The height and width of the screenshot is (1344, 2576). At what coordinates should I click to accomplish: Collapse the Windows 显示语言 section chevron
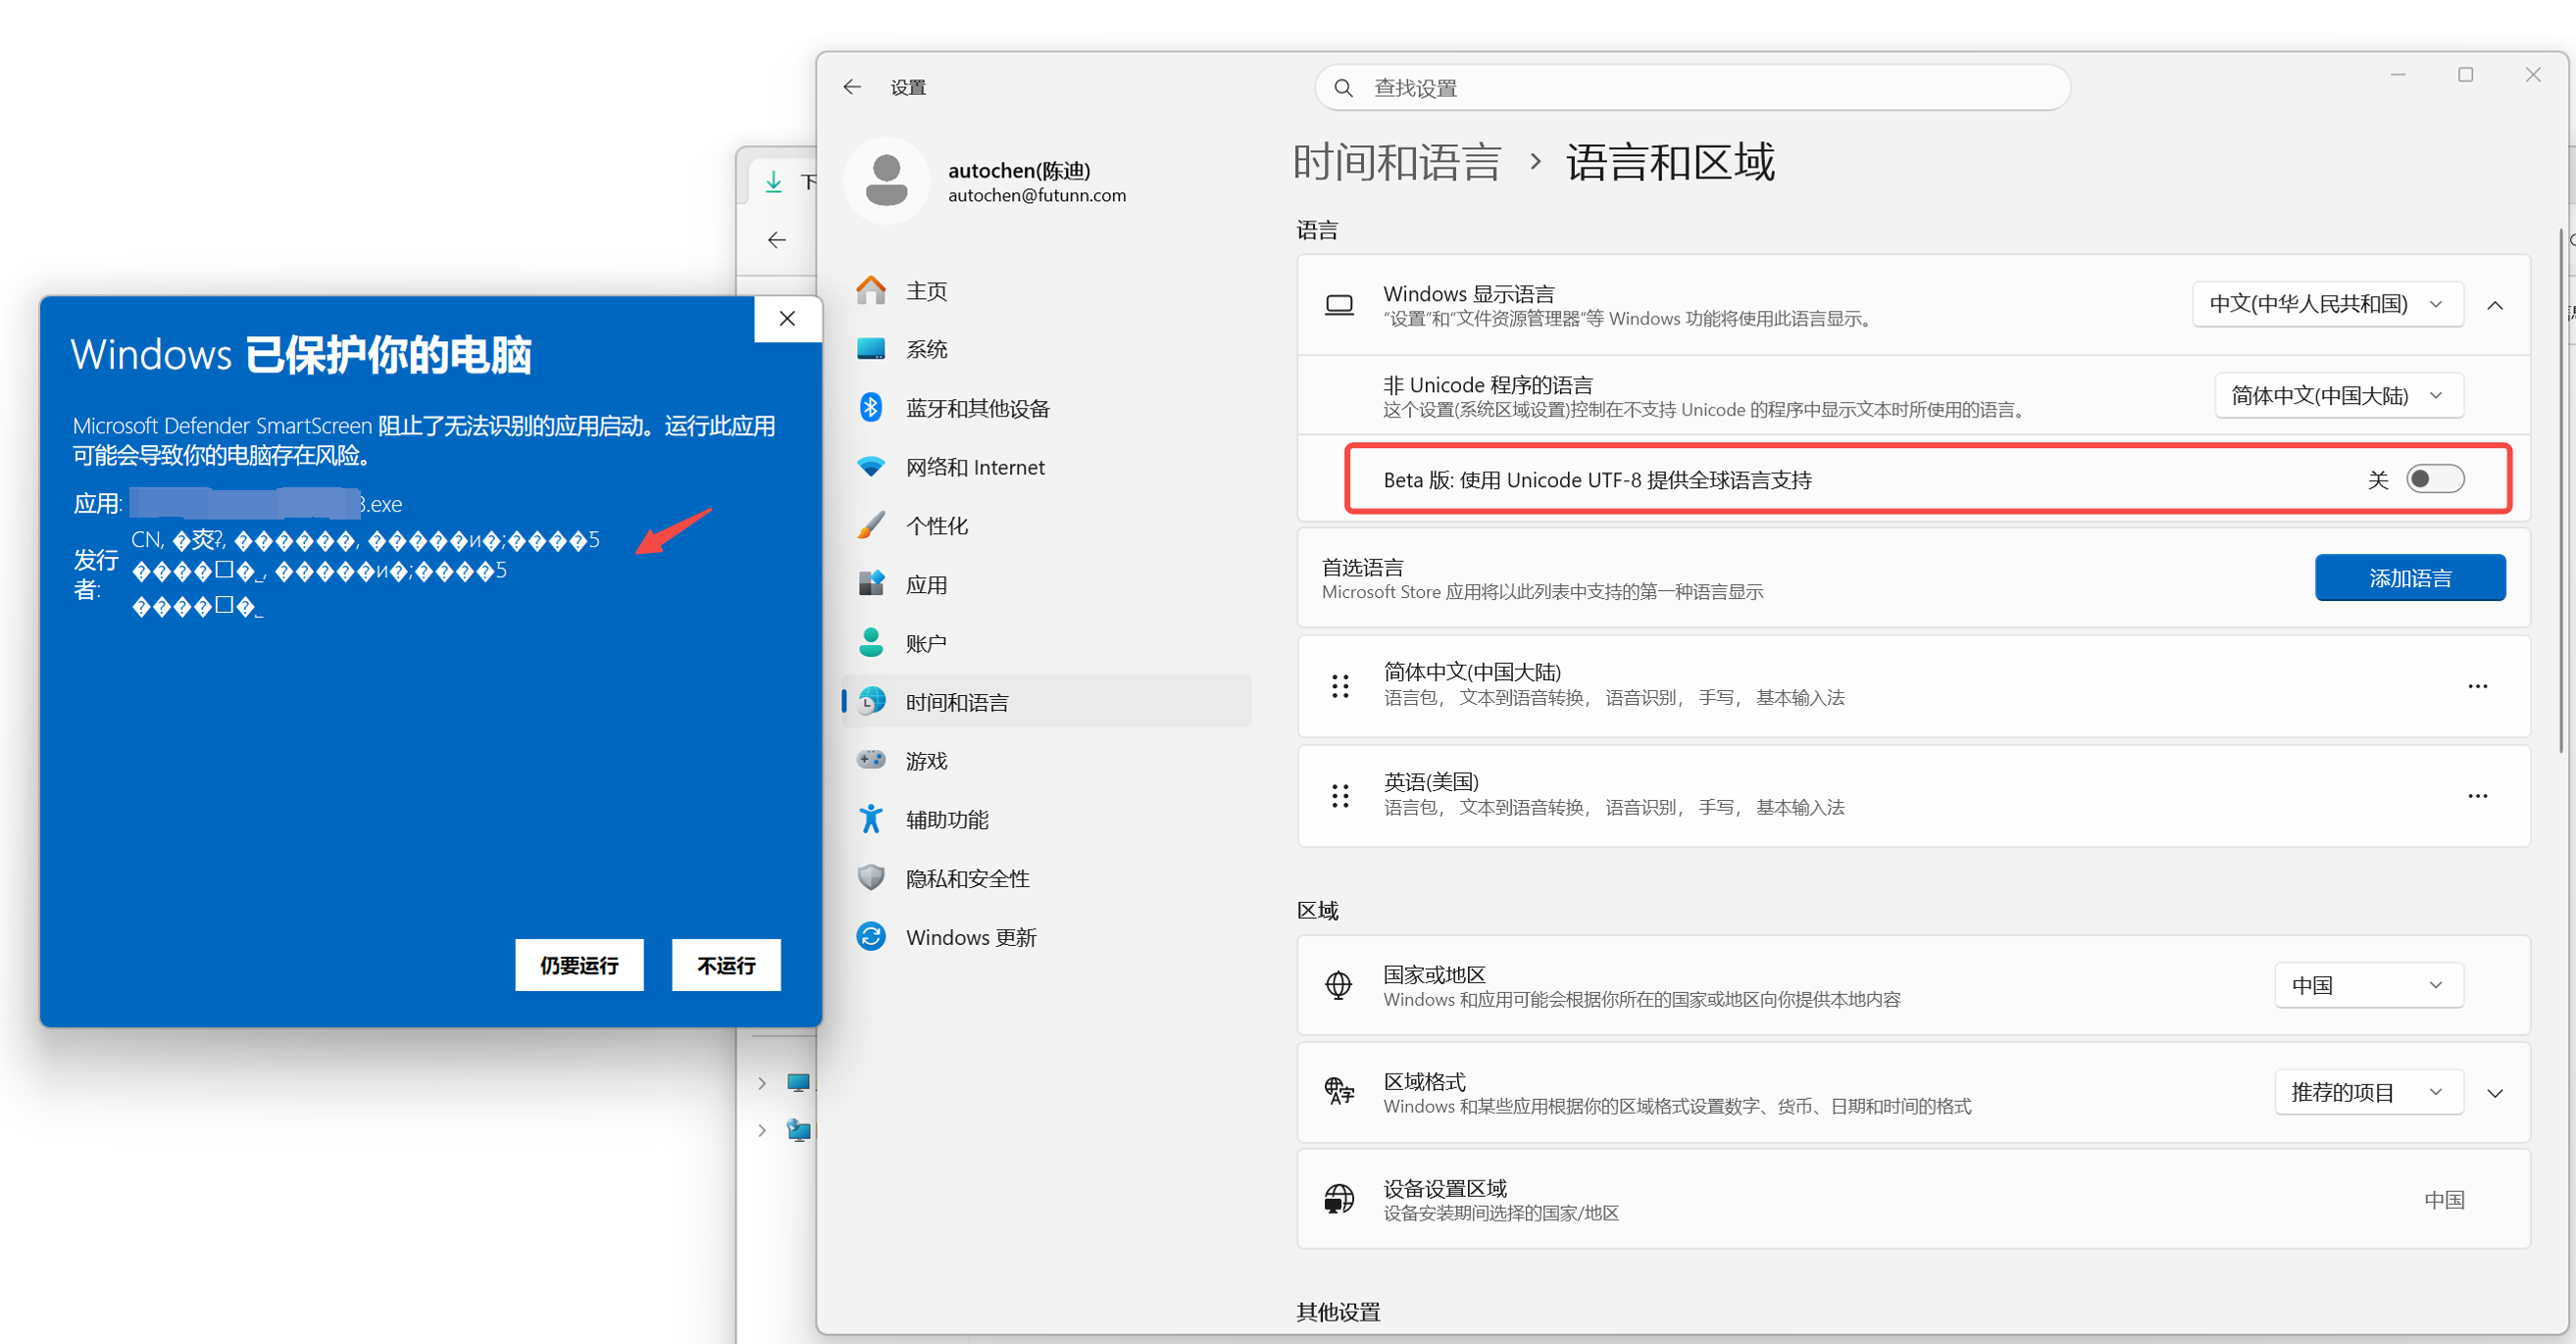point(2494,305)
